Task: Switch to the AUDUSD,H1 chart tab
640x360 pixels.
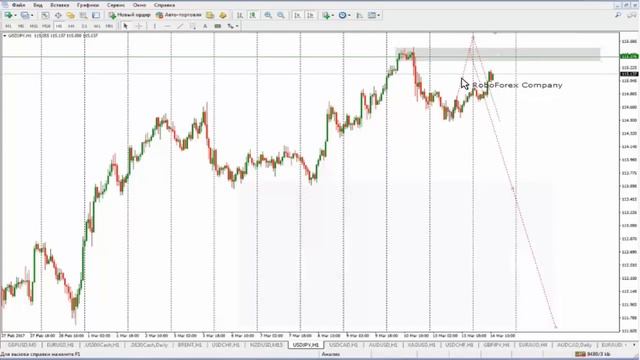Action: click(383, 345)
